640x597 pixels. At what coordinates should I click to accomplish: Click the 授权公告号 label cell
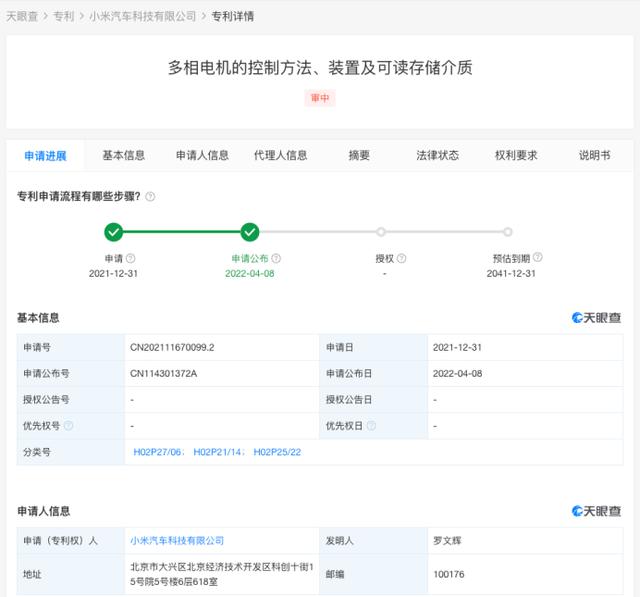point(71,400)
